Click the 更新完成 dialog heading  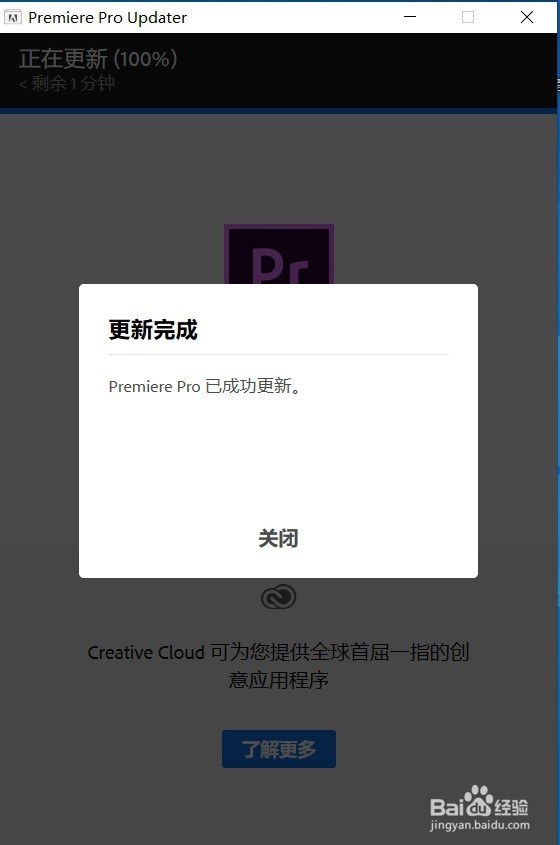tap(153, 329)
